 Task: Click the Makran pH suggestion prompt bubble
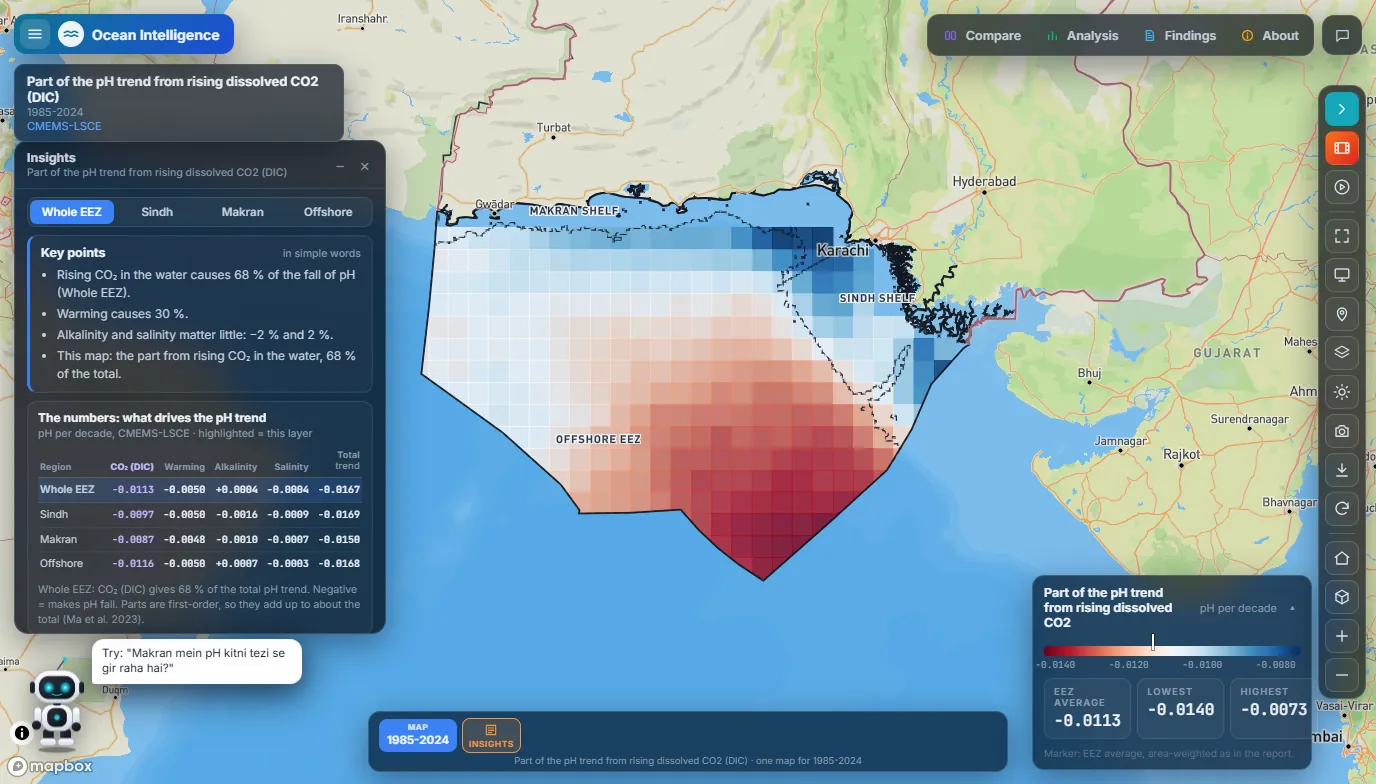click(197, 661)
